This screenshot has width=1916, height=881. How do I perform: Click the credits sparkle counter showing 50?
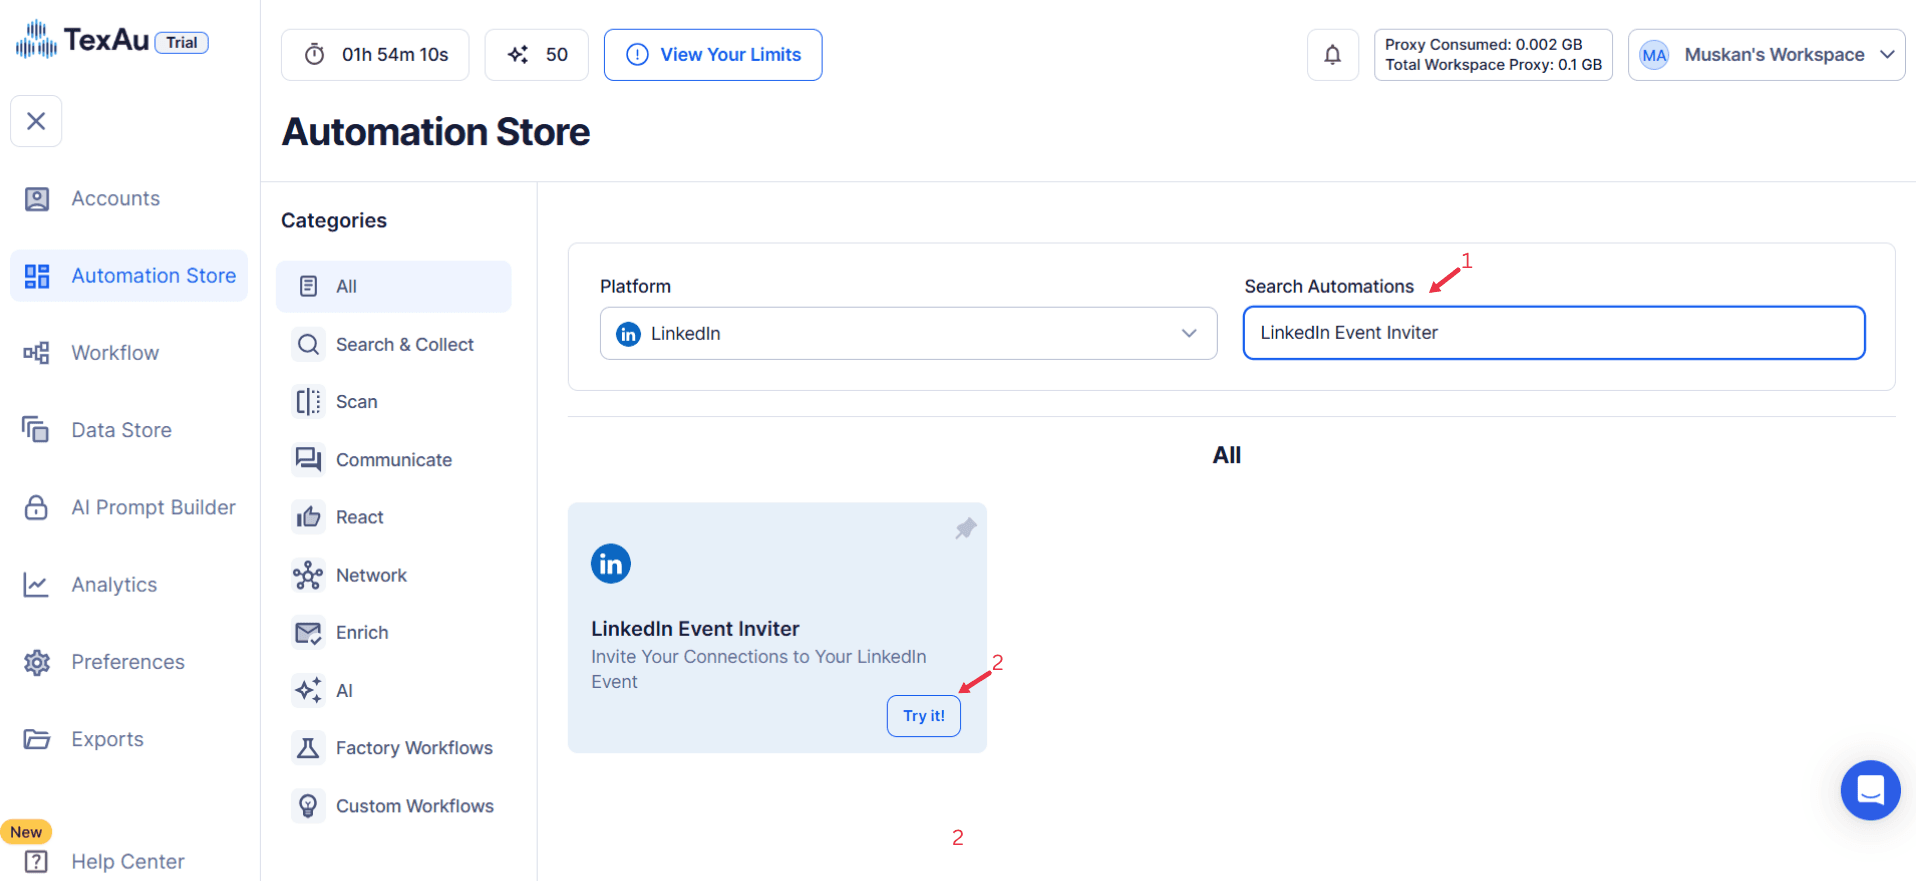point(536,54)
